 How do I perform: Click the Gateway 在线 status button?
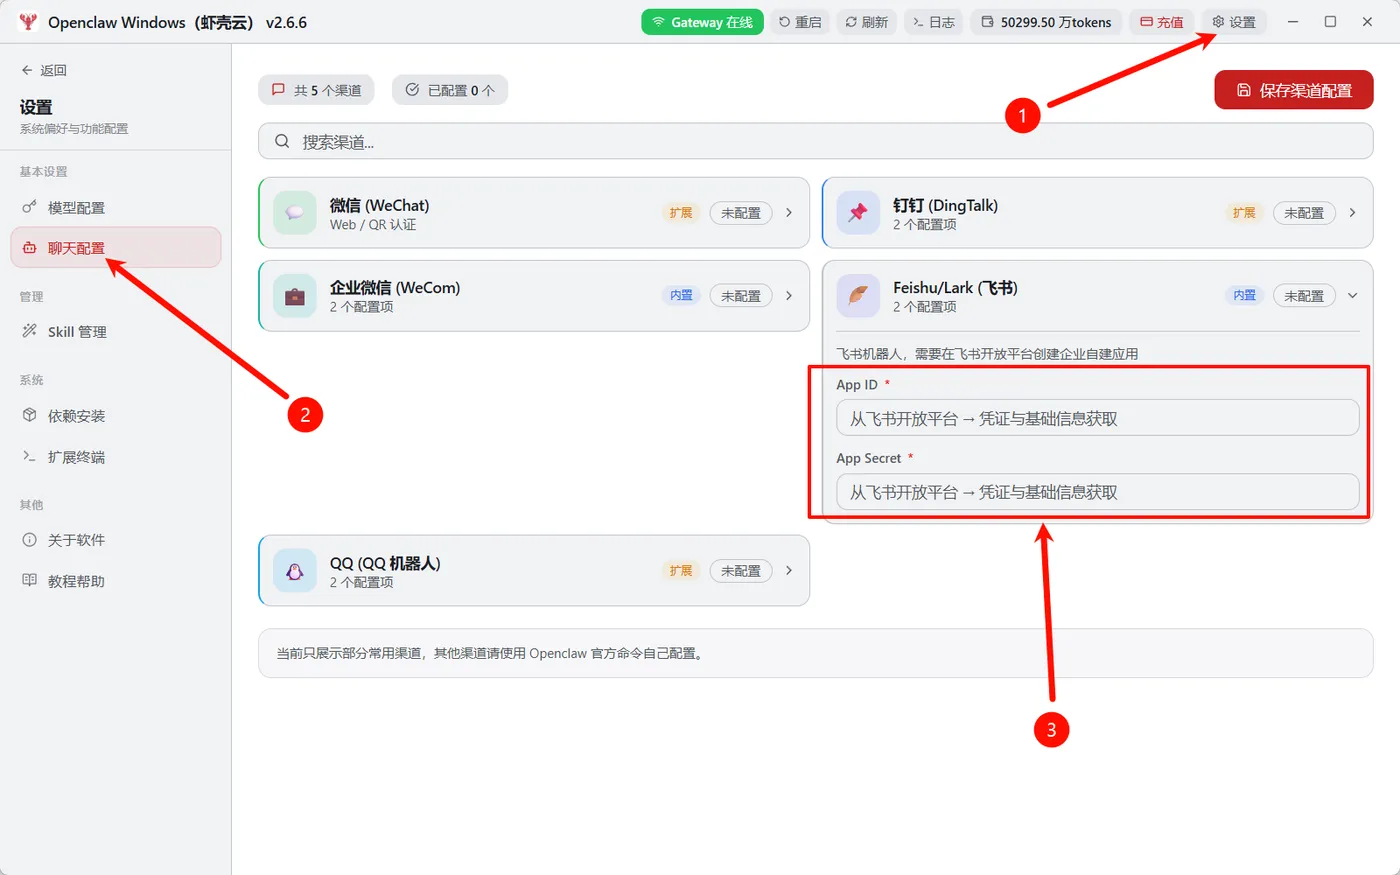[x=702, y=22]
